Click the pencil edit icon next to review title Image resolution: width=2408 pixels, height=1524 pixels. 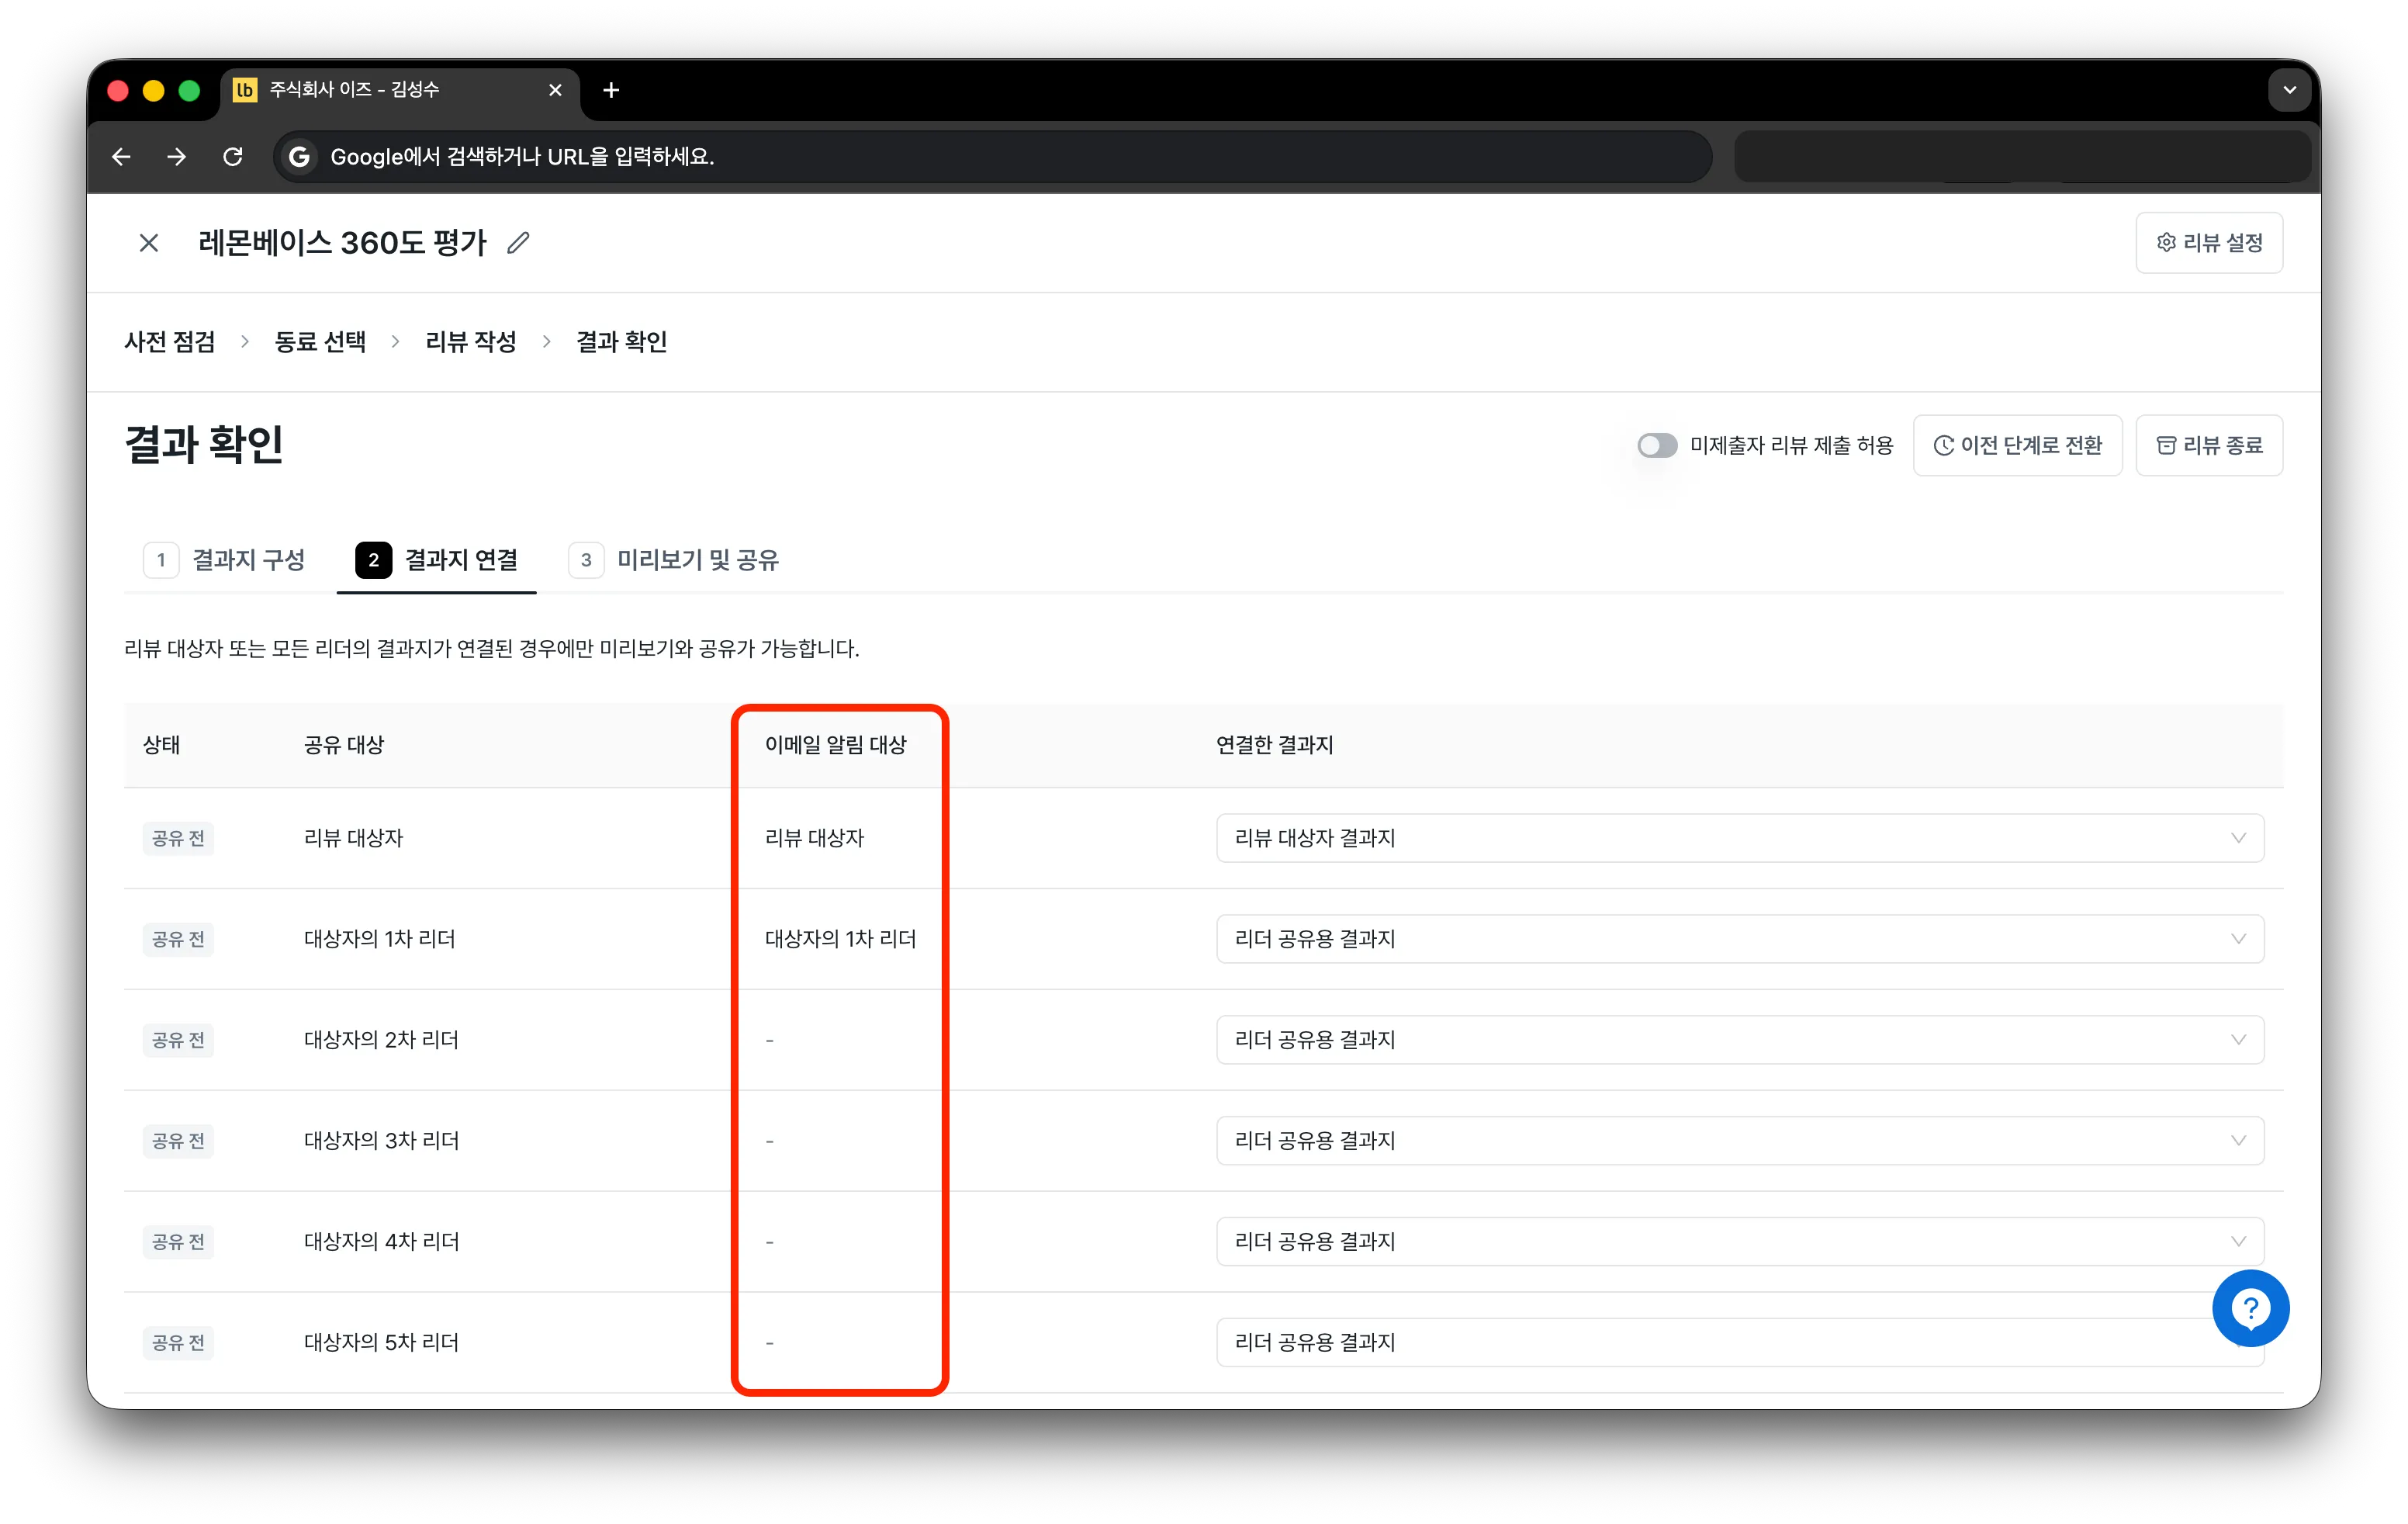(518, 242)
